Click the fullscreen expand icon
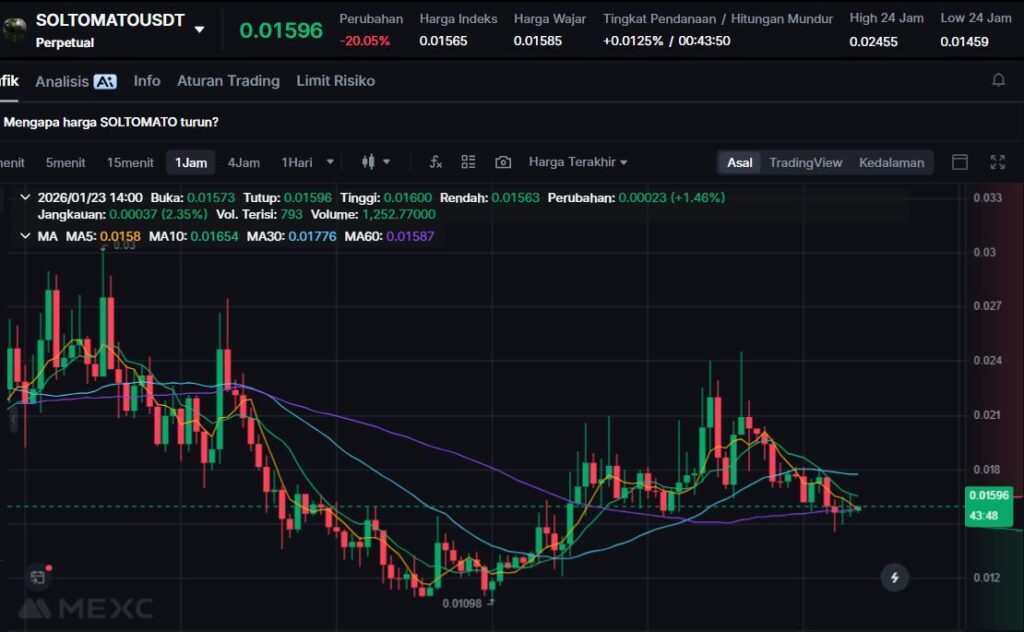The width and height of the screenshot is (1024, 632). click(x=997, y=162)
